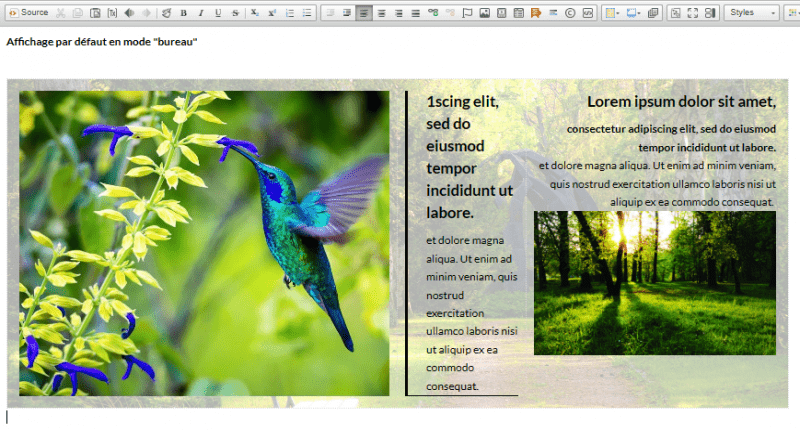The height and width of the screenshot is (430, 800).
Task: Switch to Source code view
Action: click(x=27, y=12)
